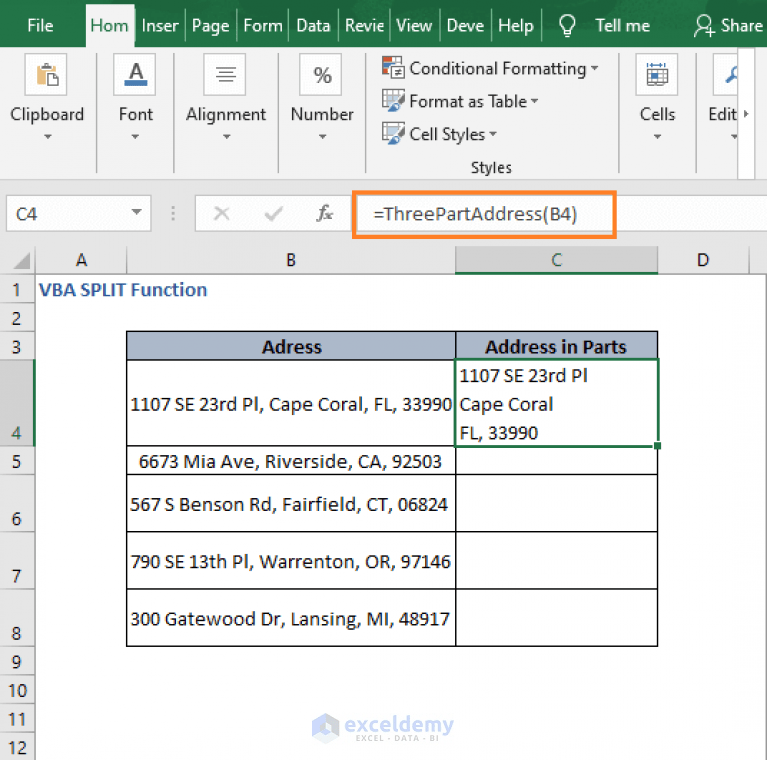This screenshot has height=760, width=767.
Task: Click the 'VBA SPLIT Function' title cell
Action: (123, 290)
